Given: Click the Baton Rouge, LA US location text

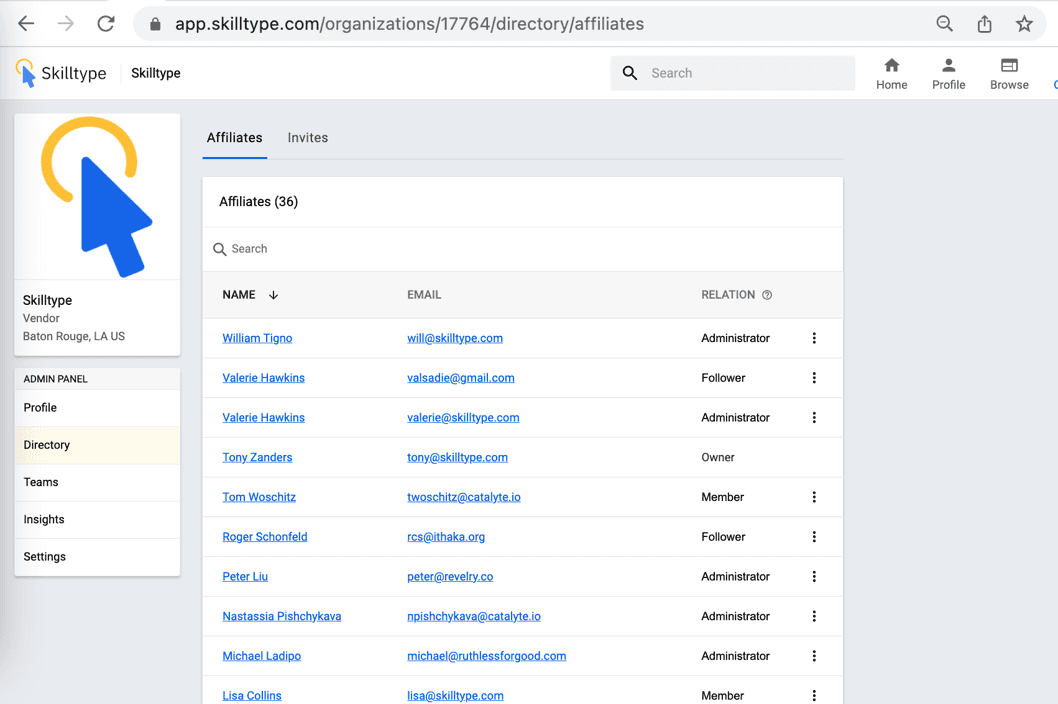Looking at the screenshot, I should coord(74,336).
